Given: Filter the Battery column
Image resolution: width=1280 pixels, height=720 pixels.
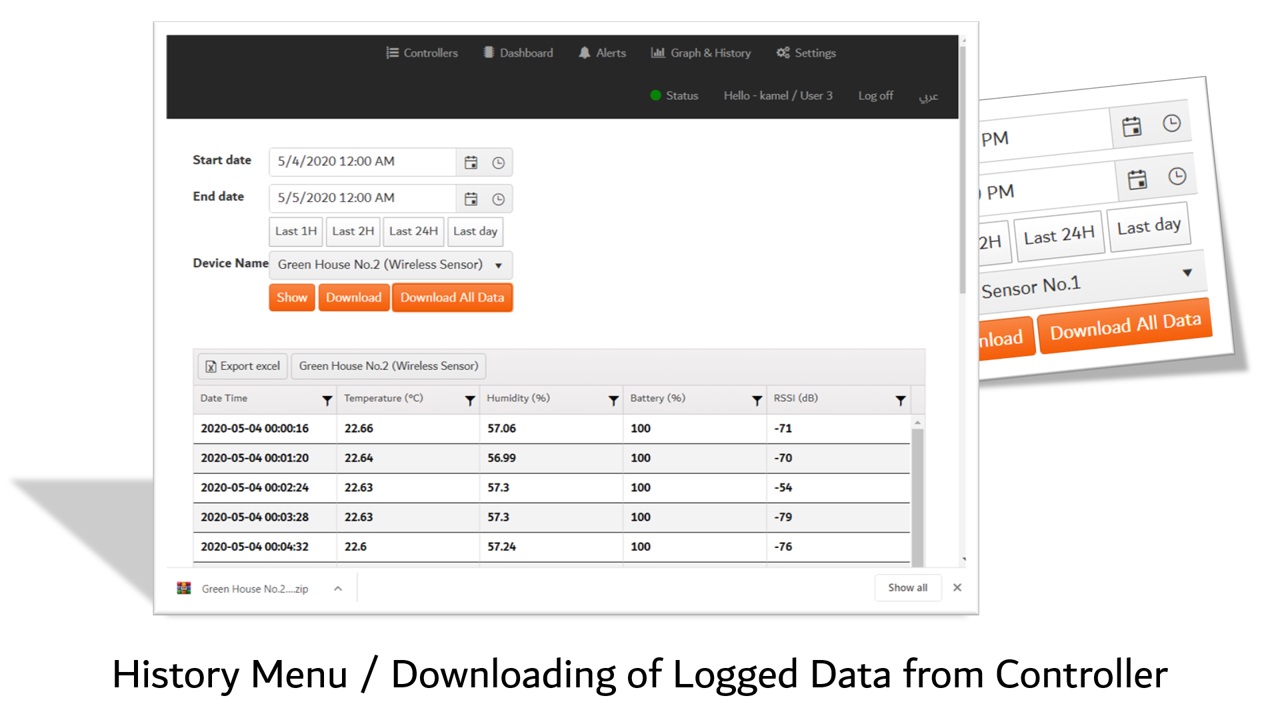Looking at the screenshot, I should [x=757, y=400].
